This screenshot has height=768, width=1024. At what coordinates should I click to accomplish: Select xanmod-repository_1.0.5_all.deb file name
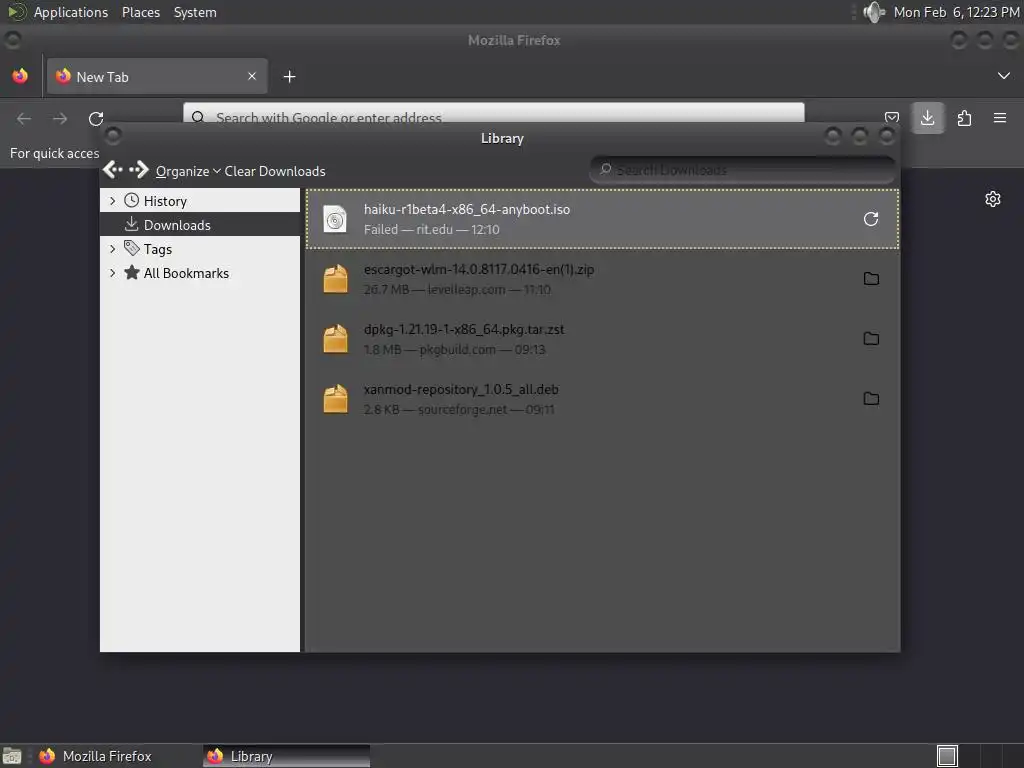pyautogui.click(x=461, y=389)
